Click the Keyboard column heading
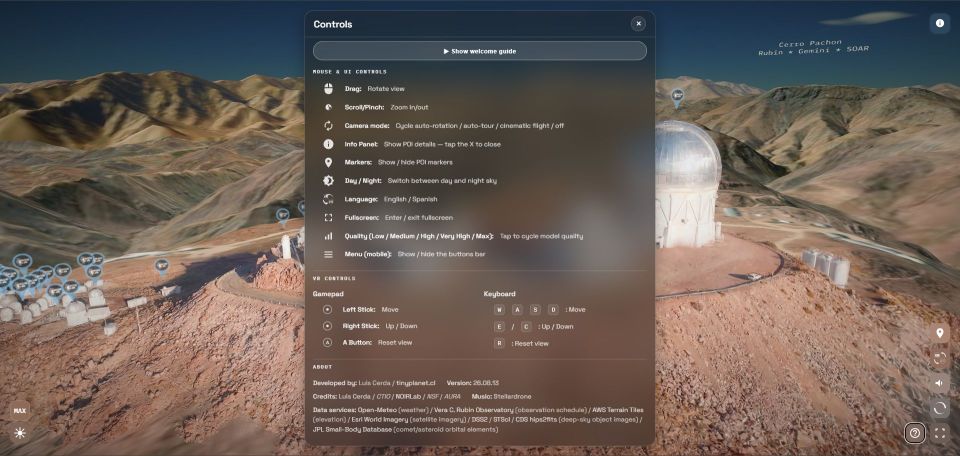Image resolution: width=960 pixels, height=456 pixels. coord(500,294)
